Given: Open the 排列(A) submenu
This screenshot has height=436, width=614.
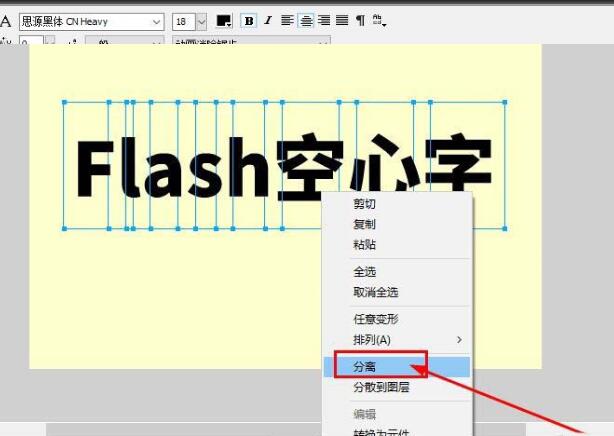Looking at the screenshot, I should pos(397,340).
